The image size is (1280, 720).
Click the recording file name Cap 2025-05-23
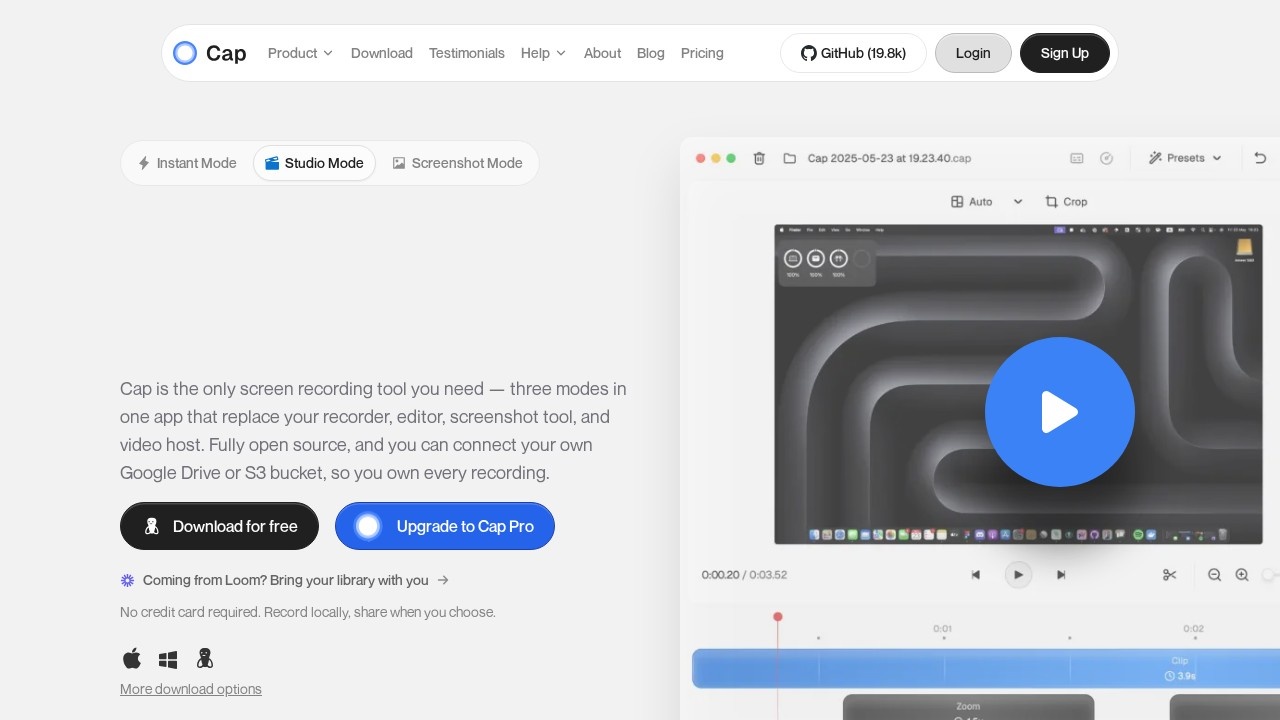point(889,158)
